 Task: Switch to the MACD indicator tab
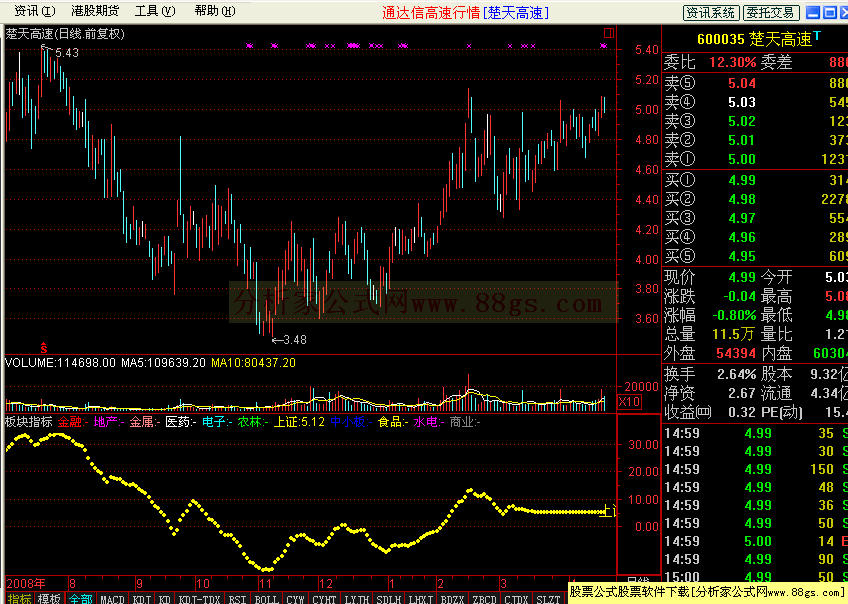point(112,599)
